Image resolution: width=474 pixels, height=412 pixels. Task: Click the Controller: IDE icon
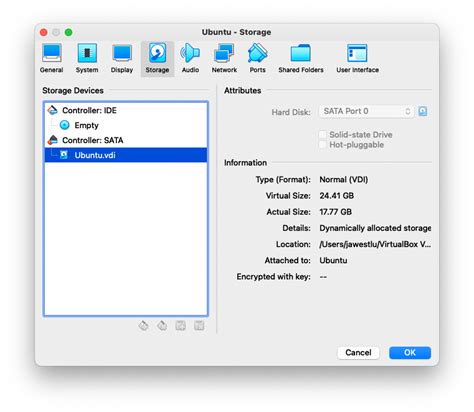tap(52, 110)
